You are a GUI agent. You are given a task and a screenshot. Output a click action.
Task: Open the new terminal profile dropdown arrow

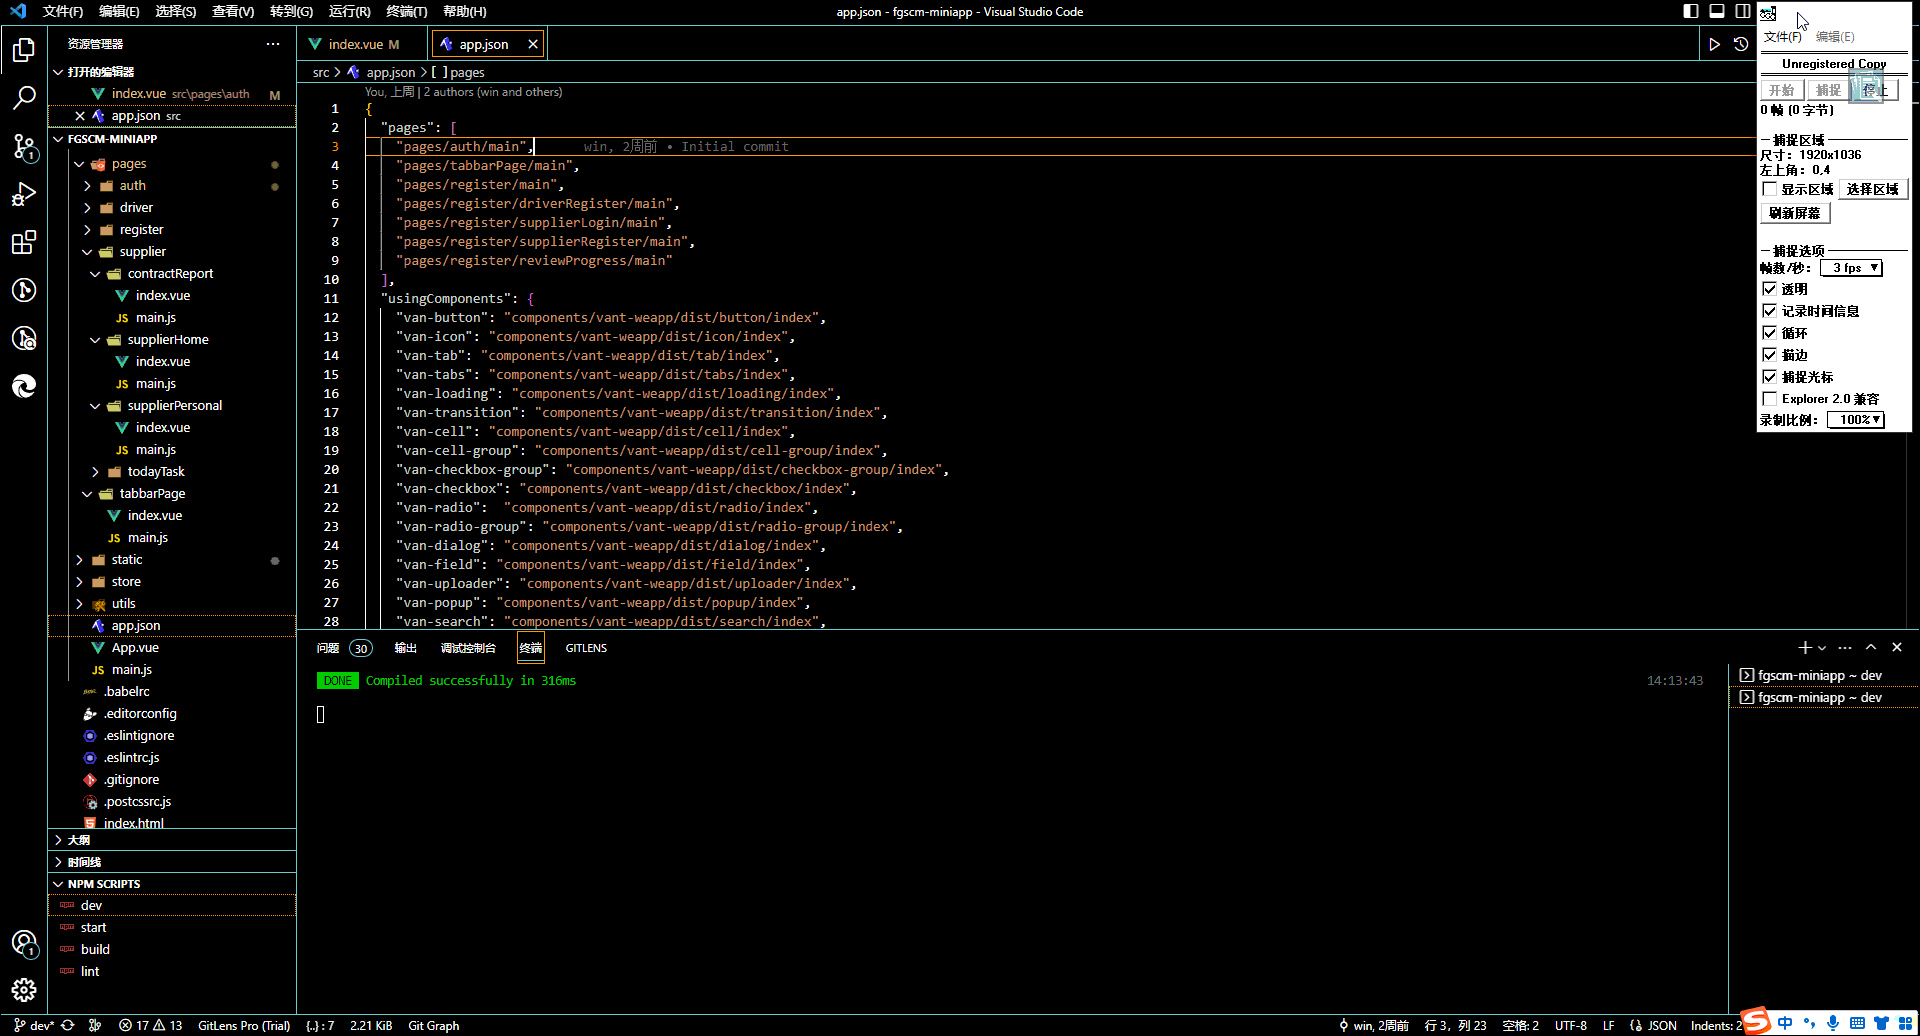coord(1822,648)
